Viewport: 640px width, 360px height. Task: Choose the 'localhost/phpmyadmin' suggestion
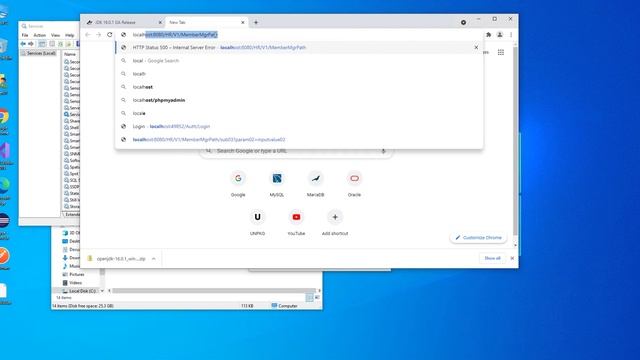(x=299, y=100)
